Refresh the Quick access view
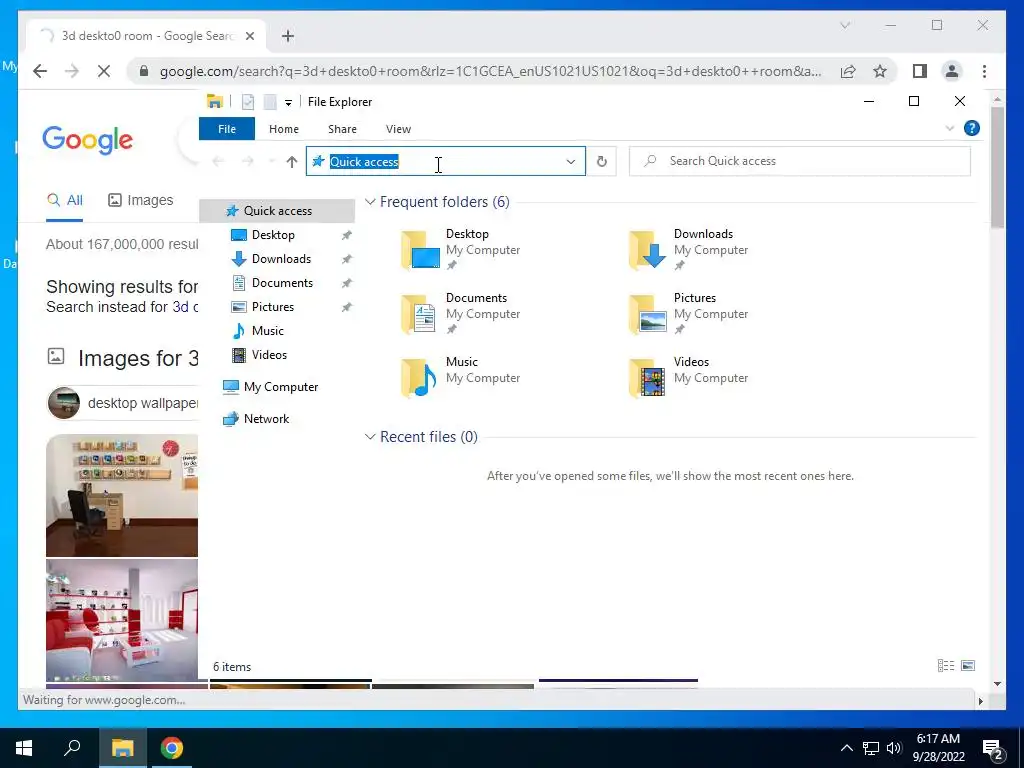 coord(601,161)
